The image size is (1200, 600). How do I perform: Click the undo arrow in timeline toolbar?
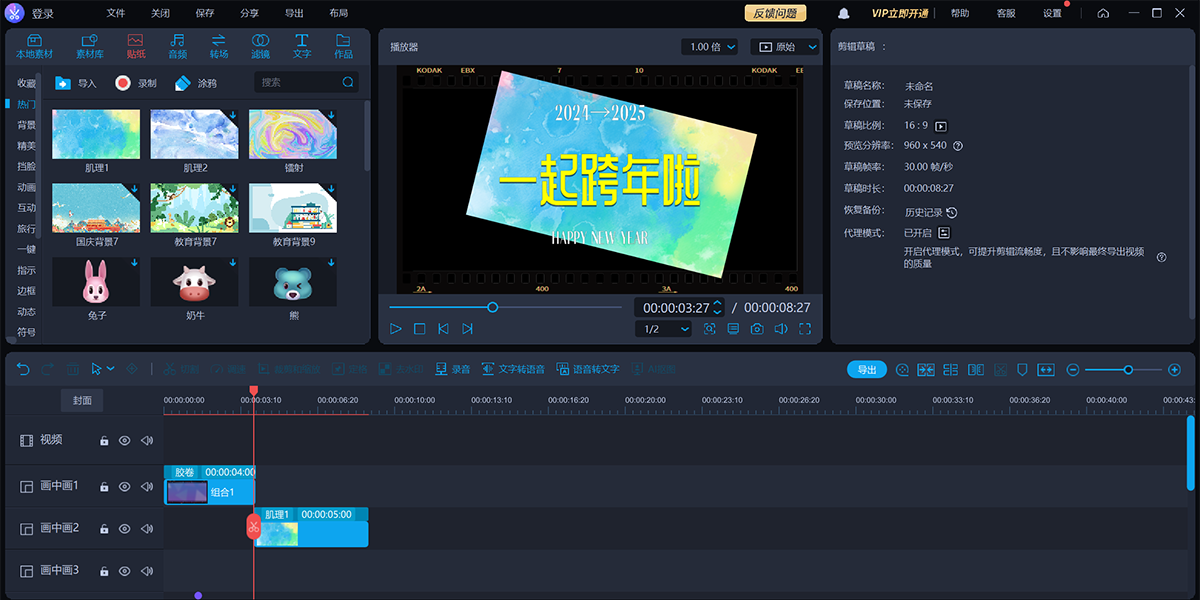click(24, 369)
